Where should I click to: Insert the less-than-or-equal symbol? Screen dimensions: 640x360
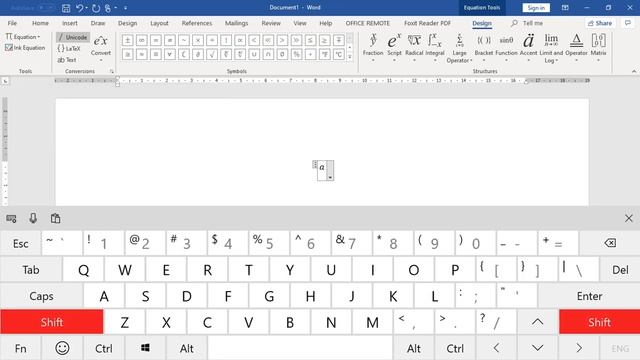click(310, 40)
